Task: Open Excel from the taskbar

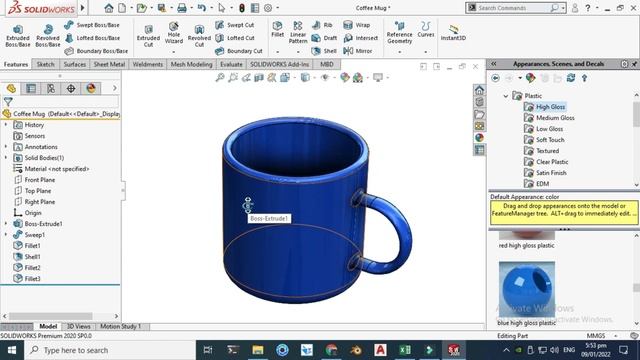Action: tap(405, 350)
